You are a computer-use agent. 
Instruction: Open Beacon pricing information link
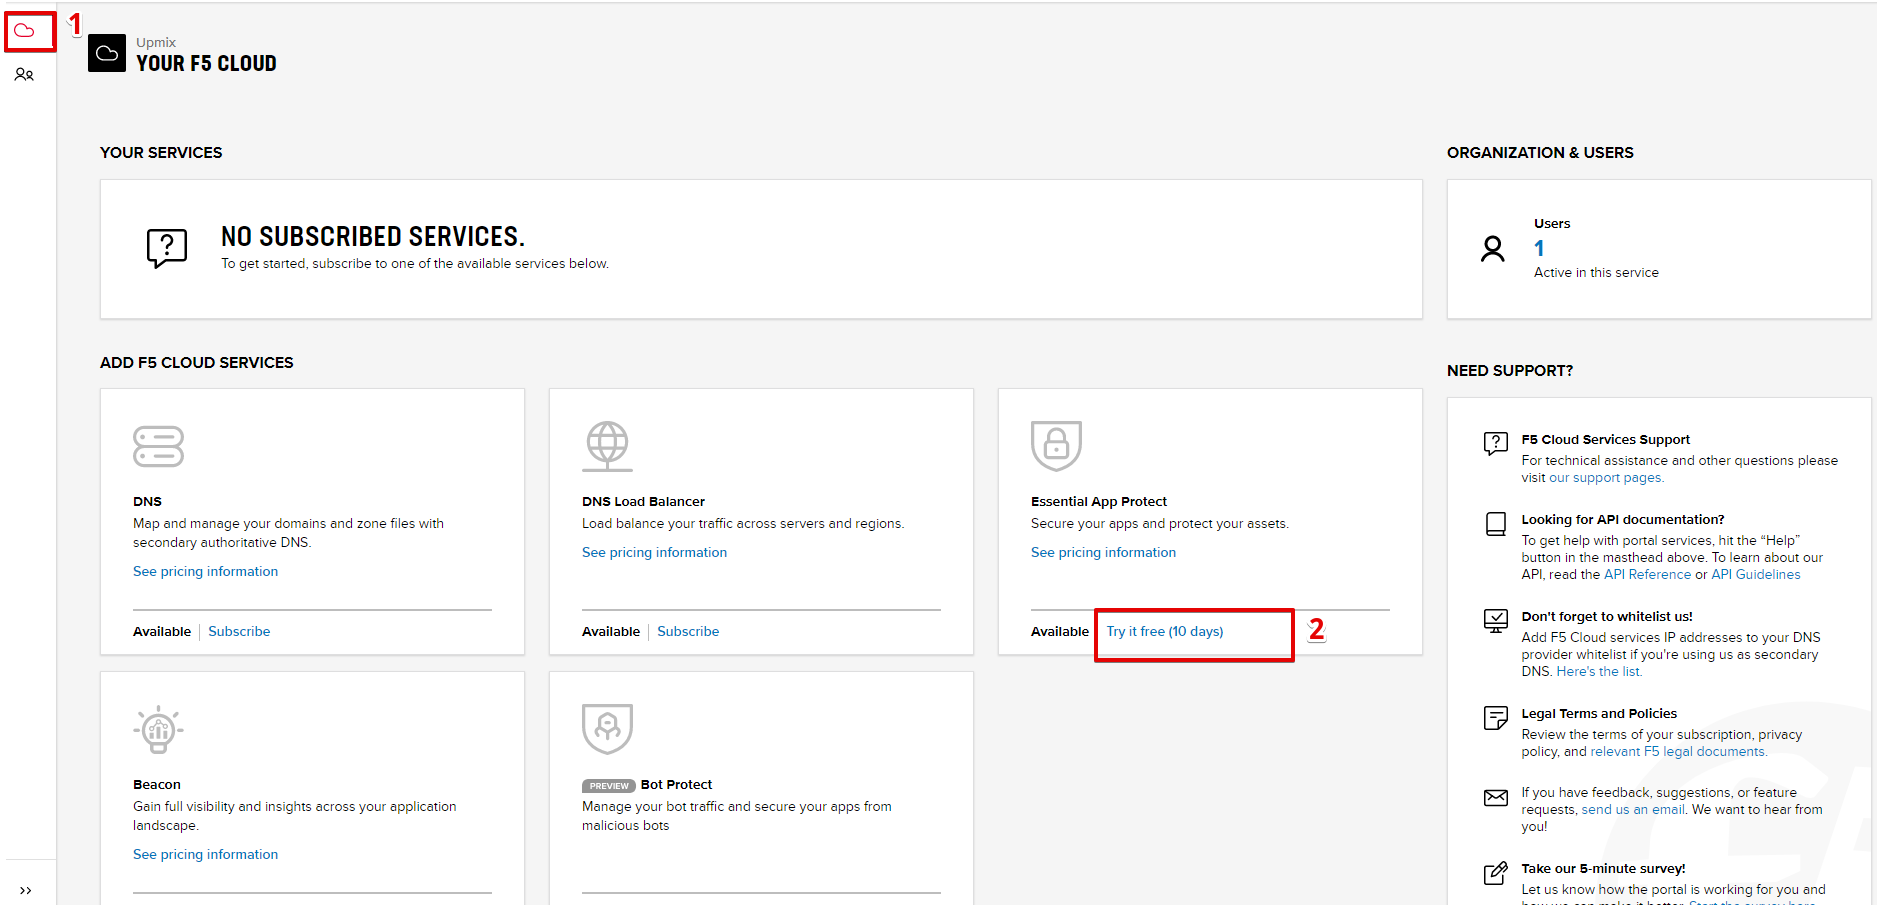206,854
